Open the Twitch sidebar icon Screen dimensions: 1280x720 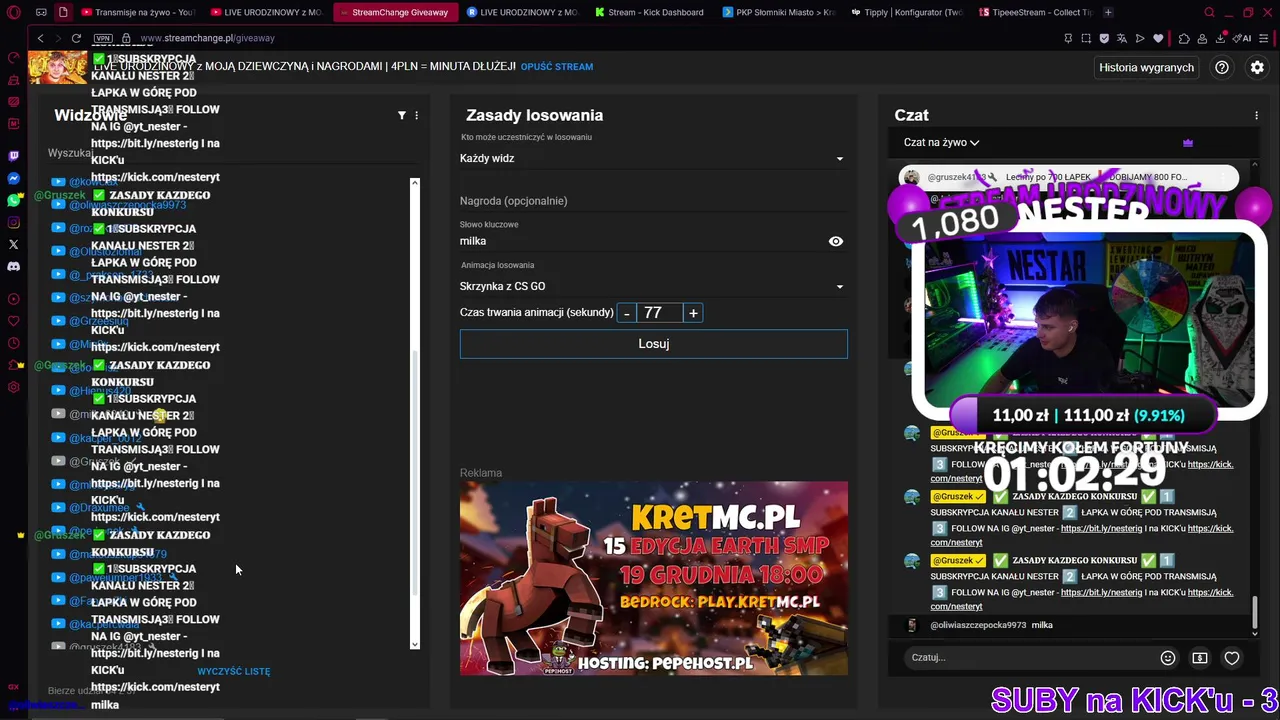coord(13,156)
